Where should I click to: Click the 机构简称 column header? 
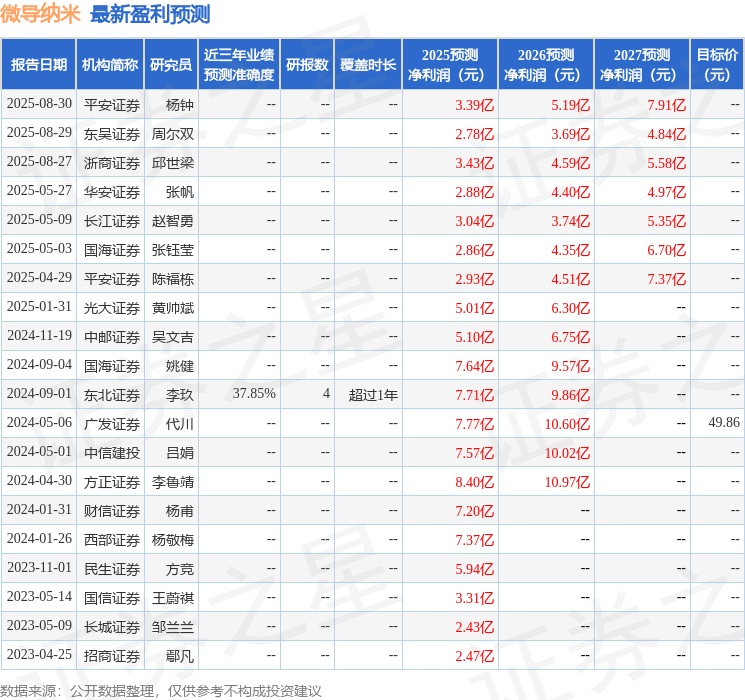tap(110, 64)
